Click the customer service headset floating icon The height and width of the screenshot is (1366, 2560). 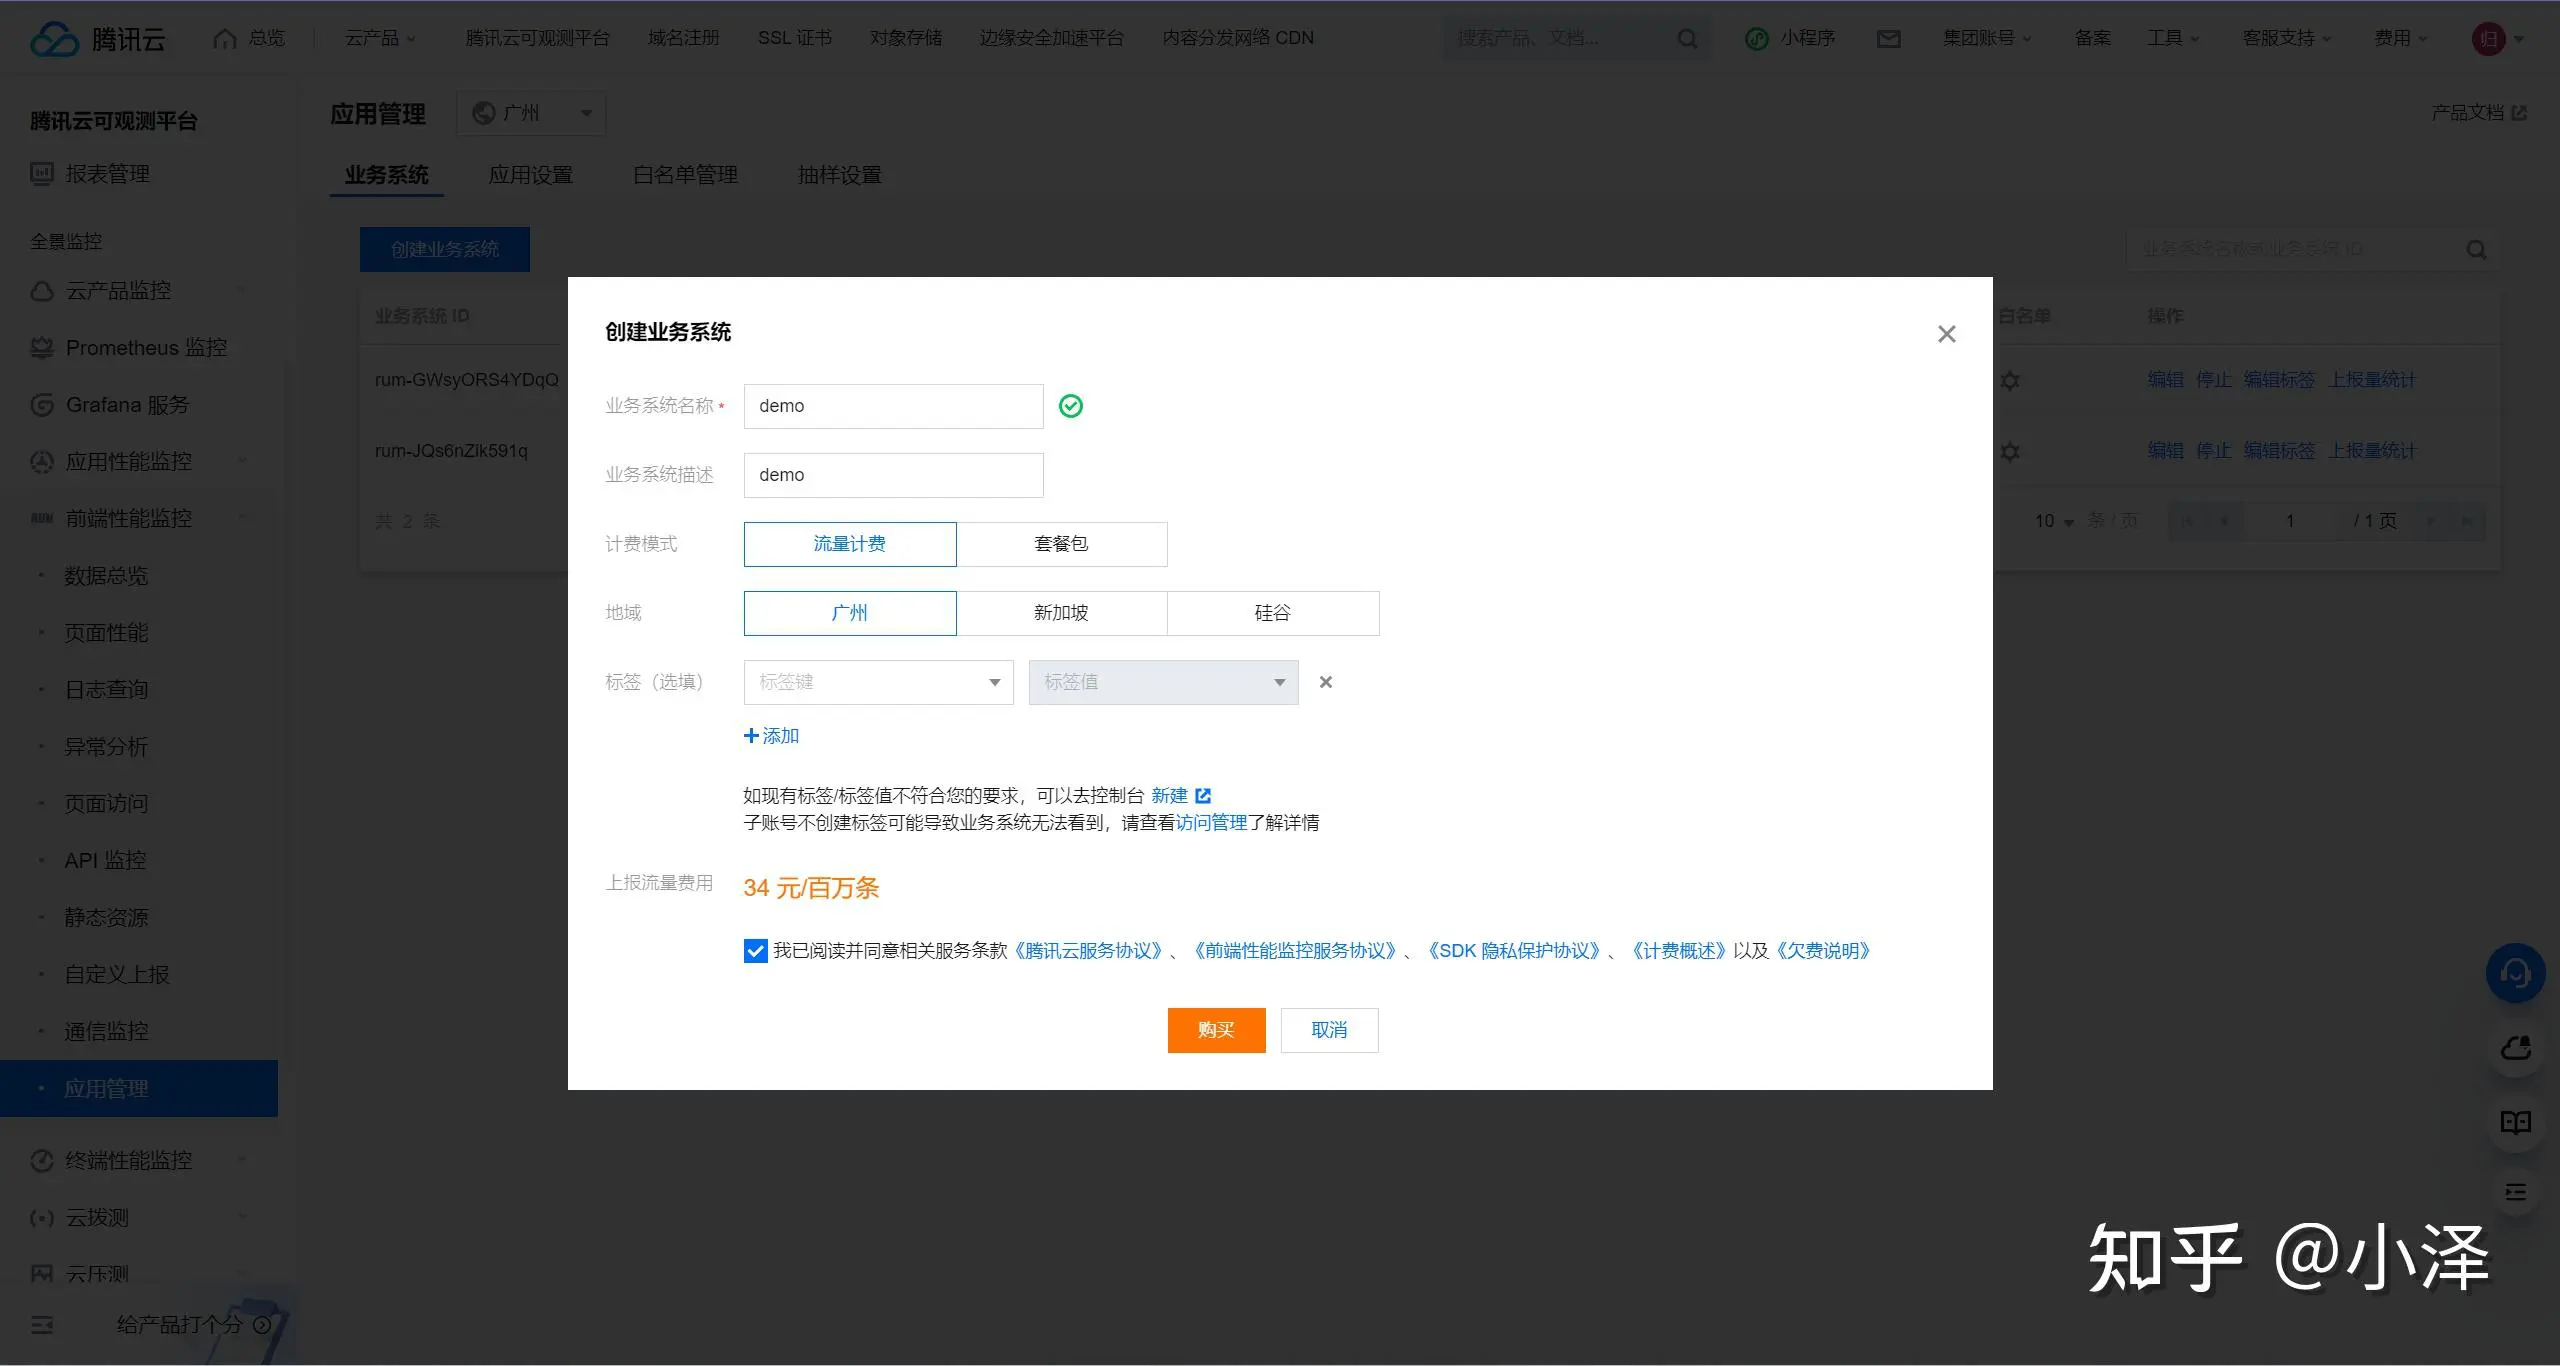(x=2515, y=973)
